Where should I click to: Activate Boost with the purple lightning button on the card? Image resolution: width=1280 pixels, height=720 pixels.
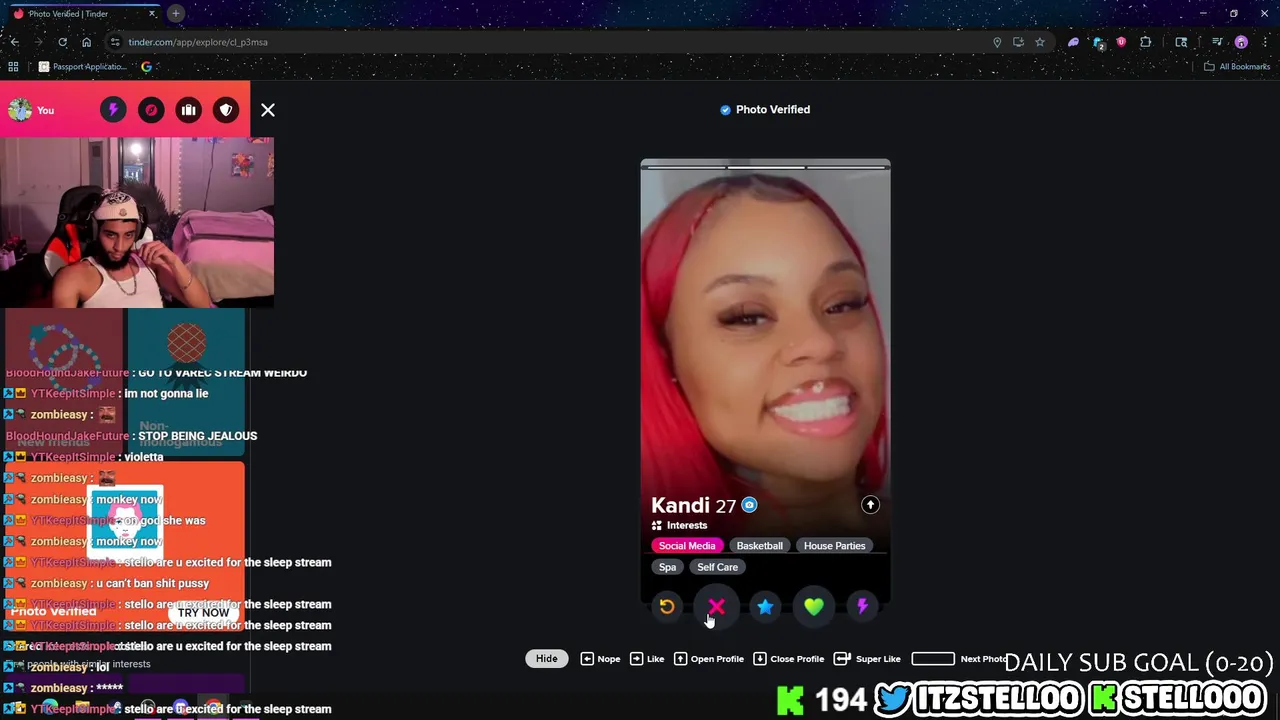point(862,606)
